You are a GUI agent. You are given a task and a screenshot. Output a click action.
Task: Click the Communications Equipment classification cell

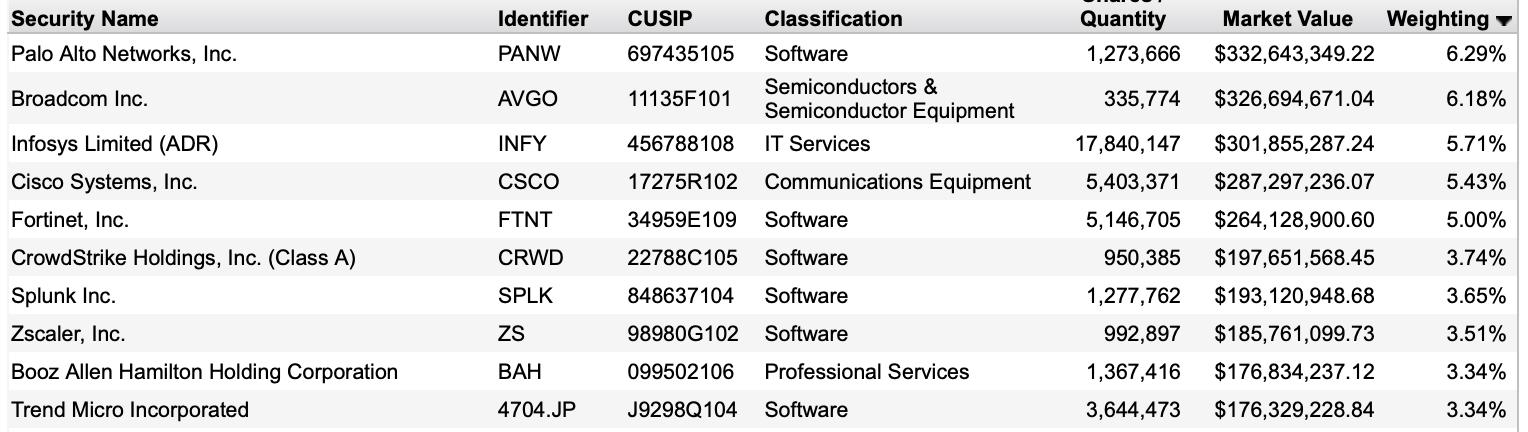coord(897,182)
